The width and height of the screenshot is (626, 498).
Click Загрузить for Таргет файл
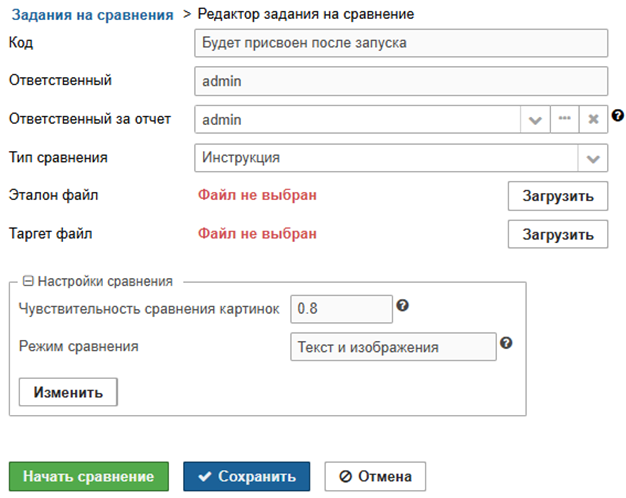click(557, 234)
